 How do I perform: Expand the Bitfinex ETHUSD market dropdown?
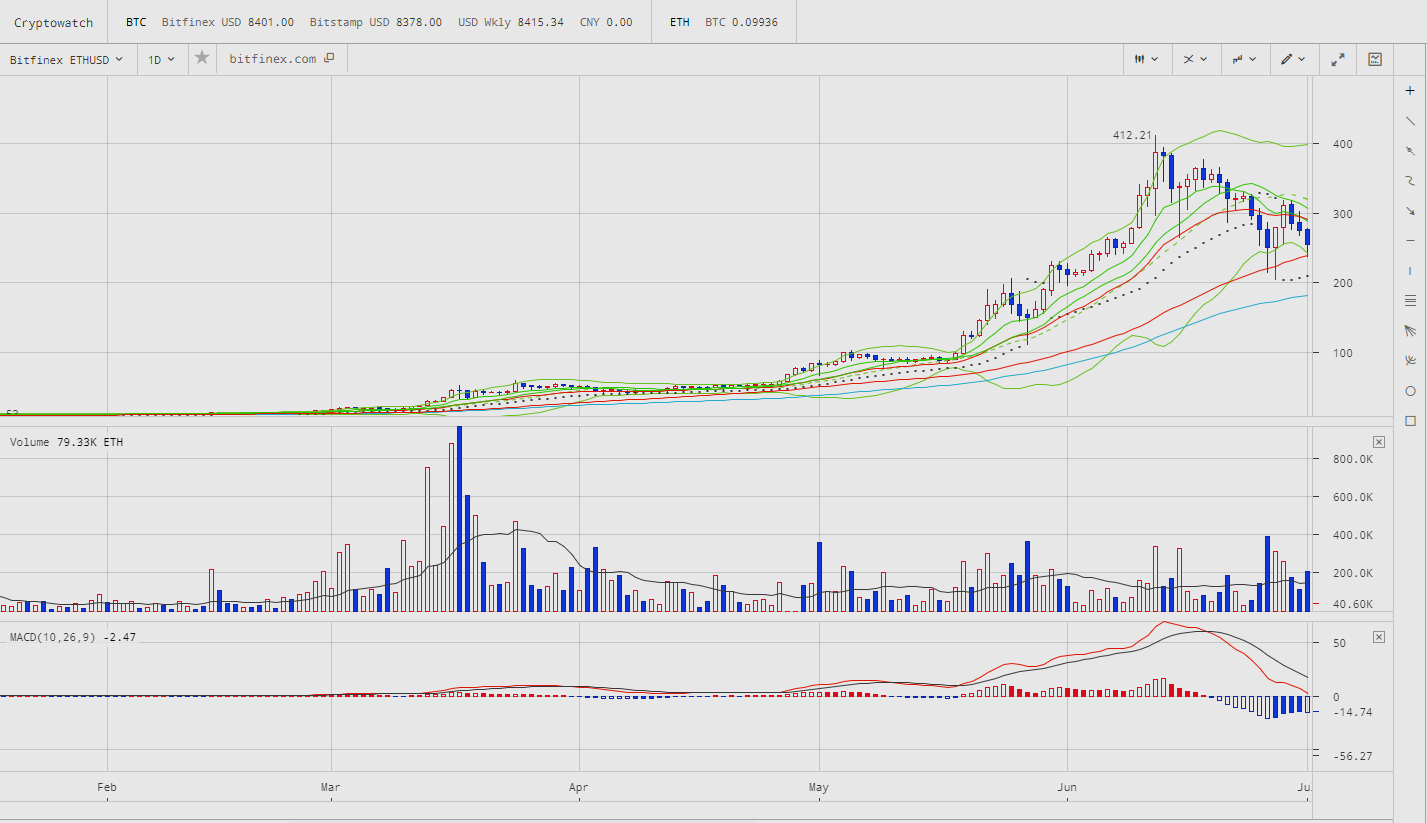(66, 59)
